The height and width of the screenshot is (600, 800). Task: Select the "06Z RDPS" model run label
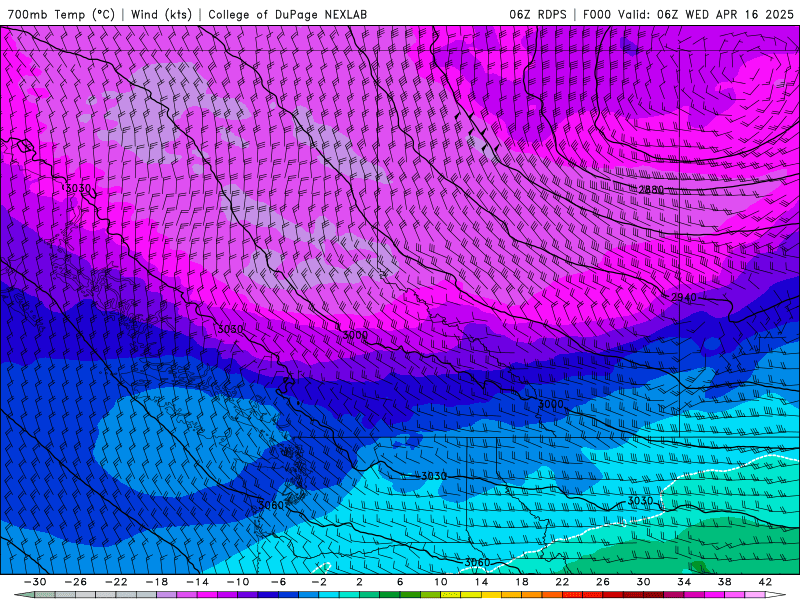538,14
